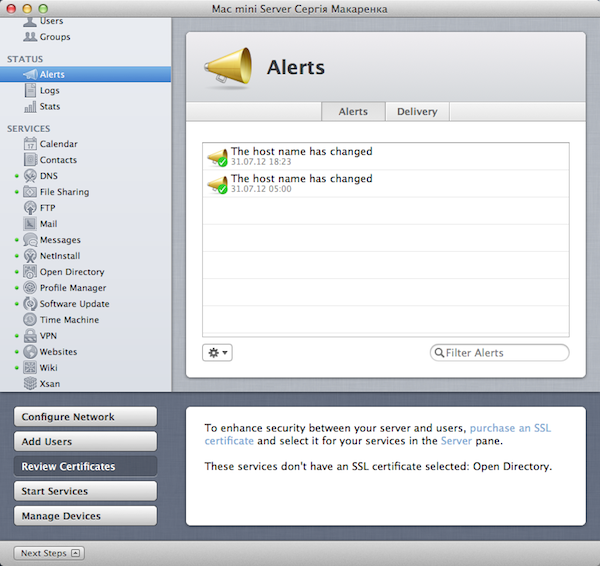Click the Contacts text label

click(58, 160)
